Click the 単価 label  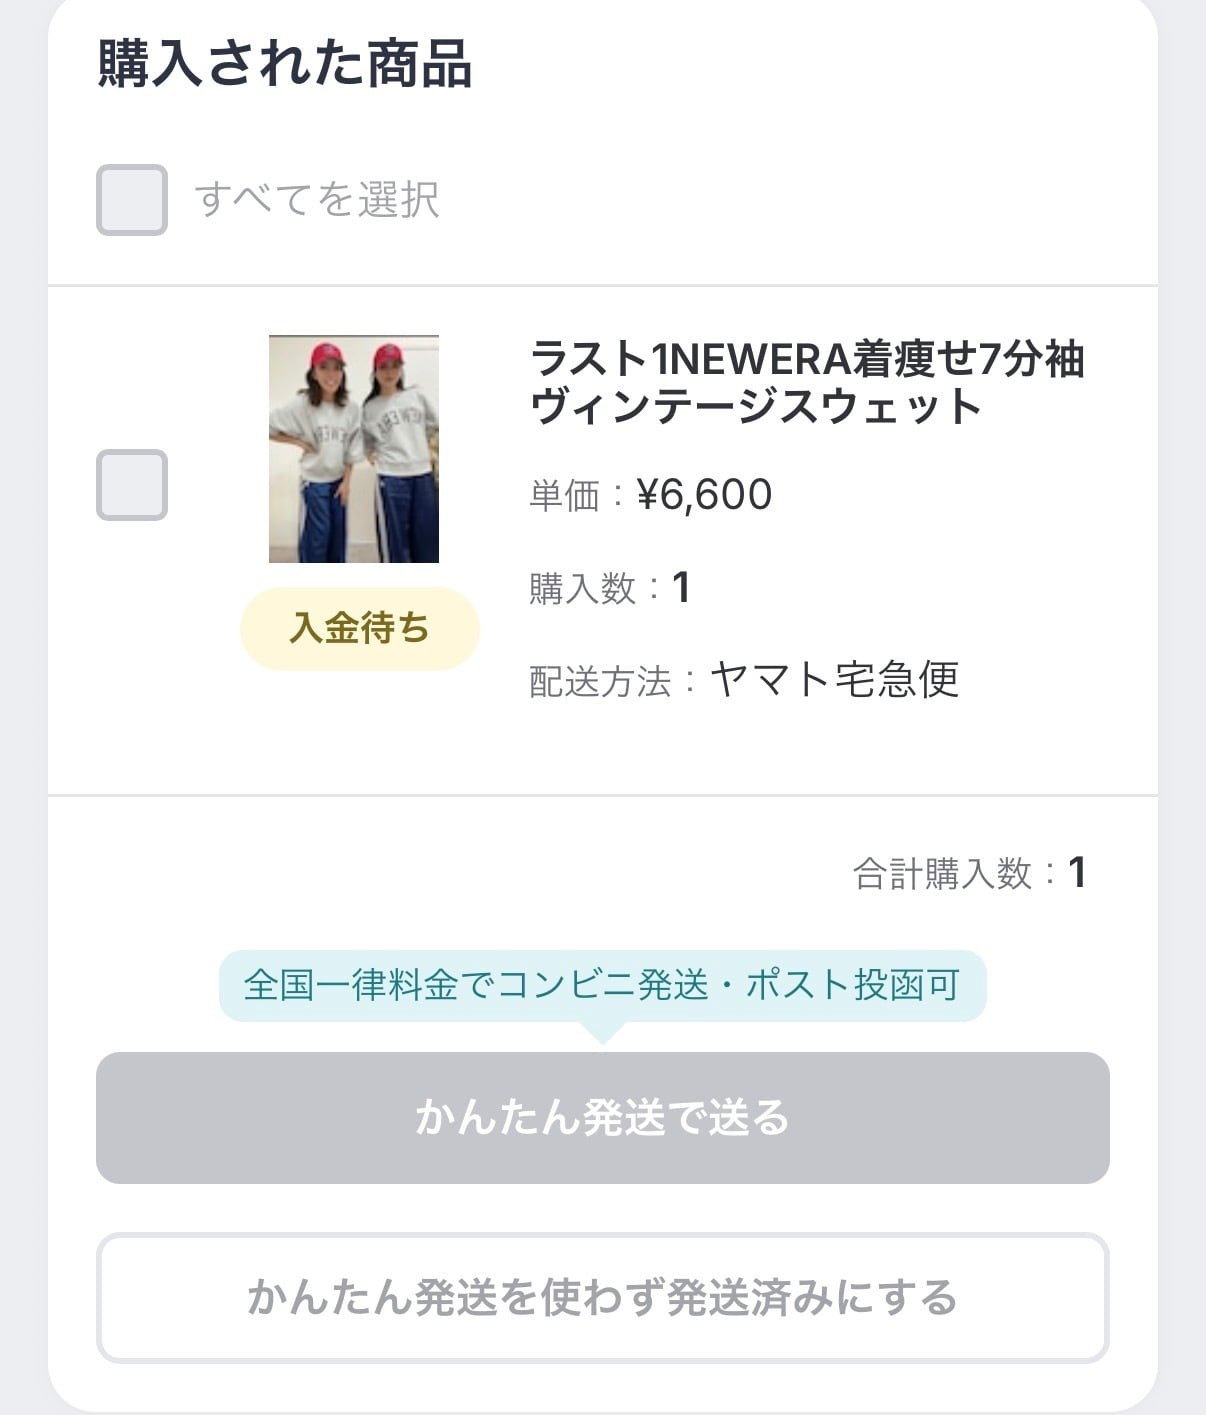pos(564,496)
